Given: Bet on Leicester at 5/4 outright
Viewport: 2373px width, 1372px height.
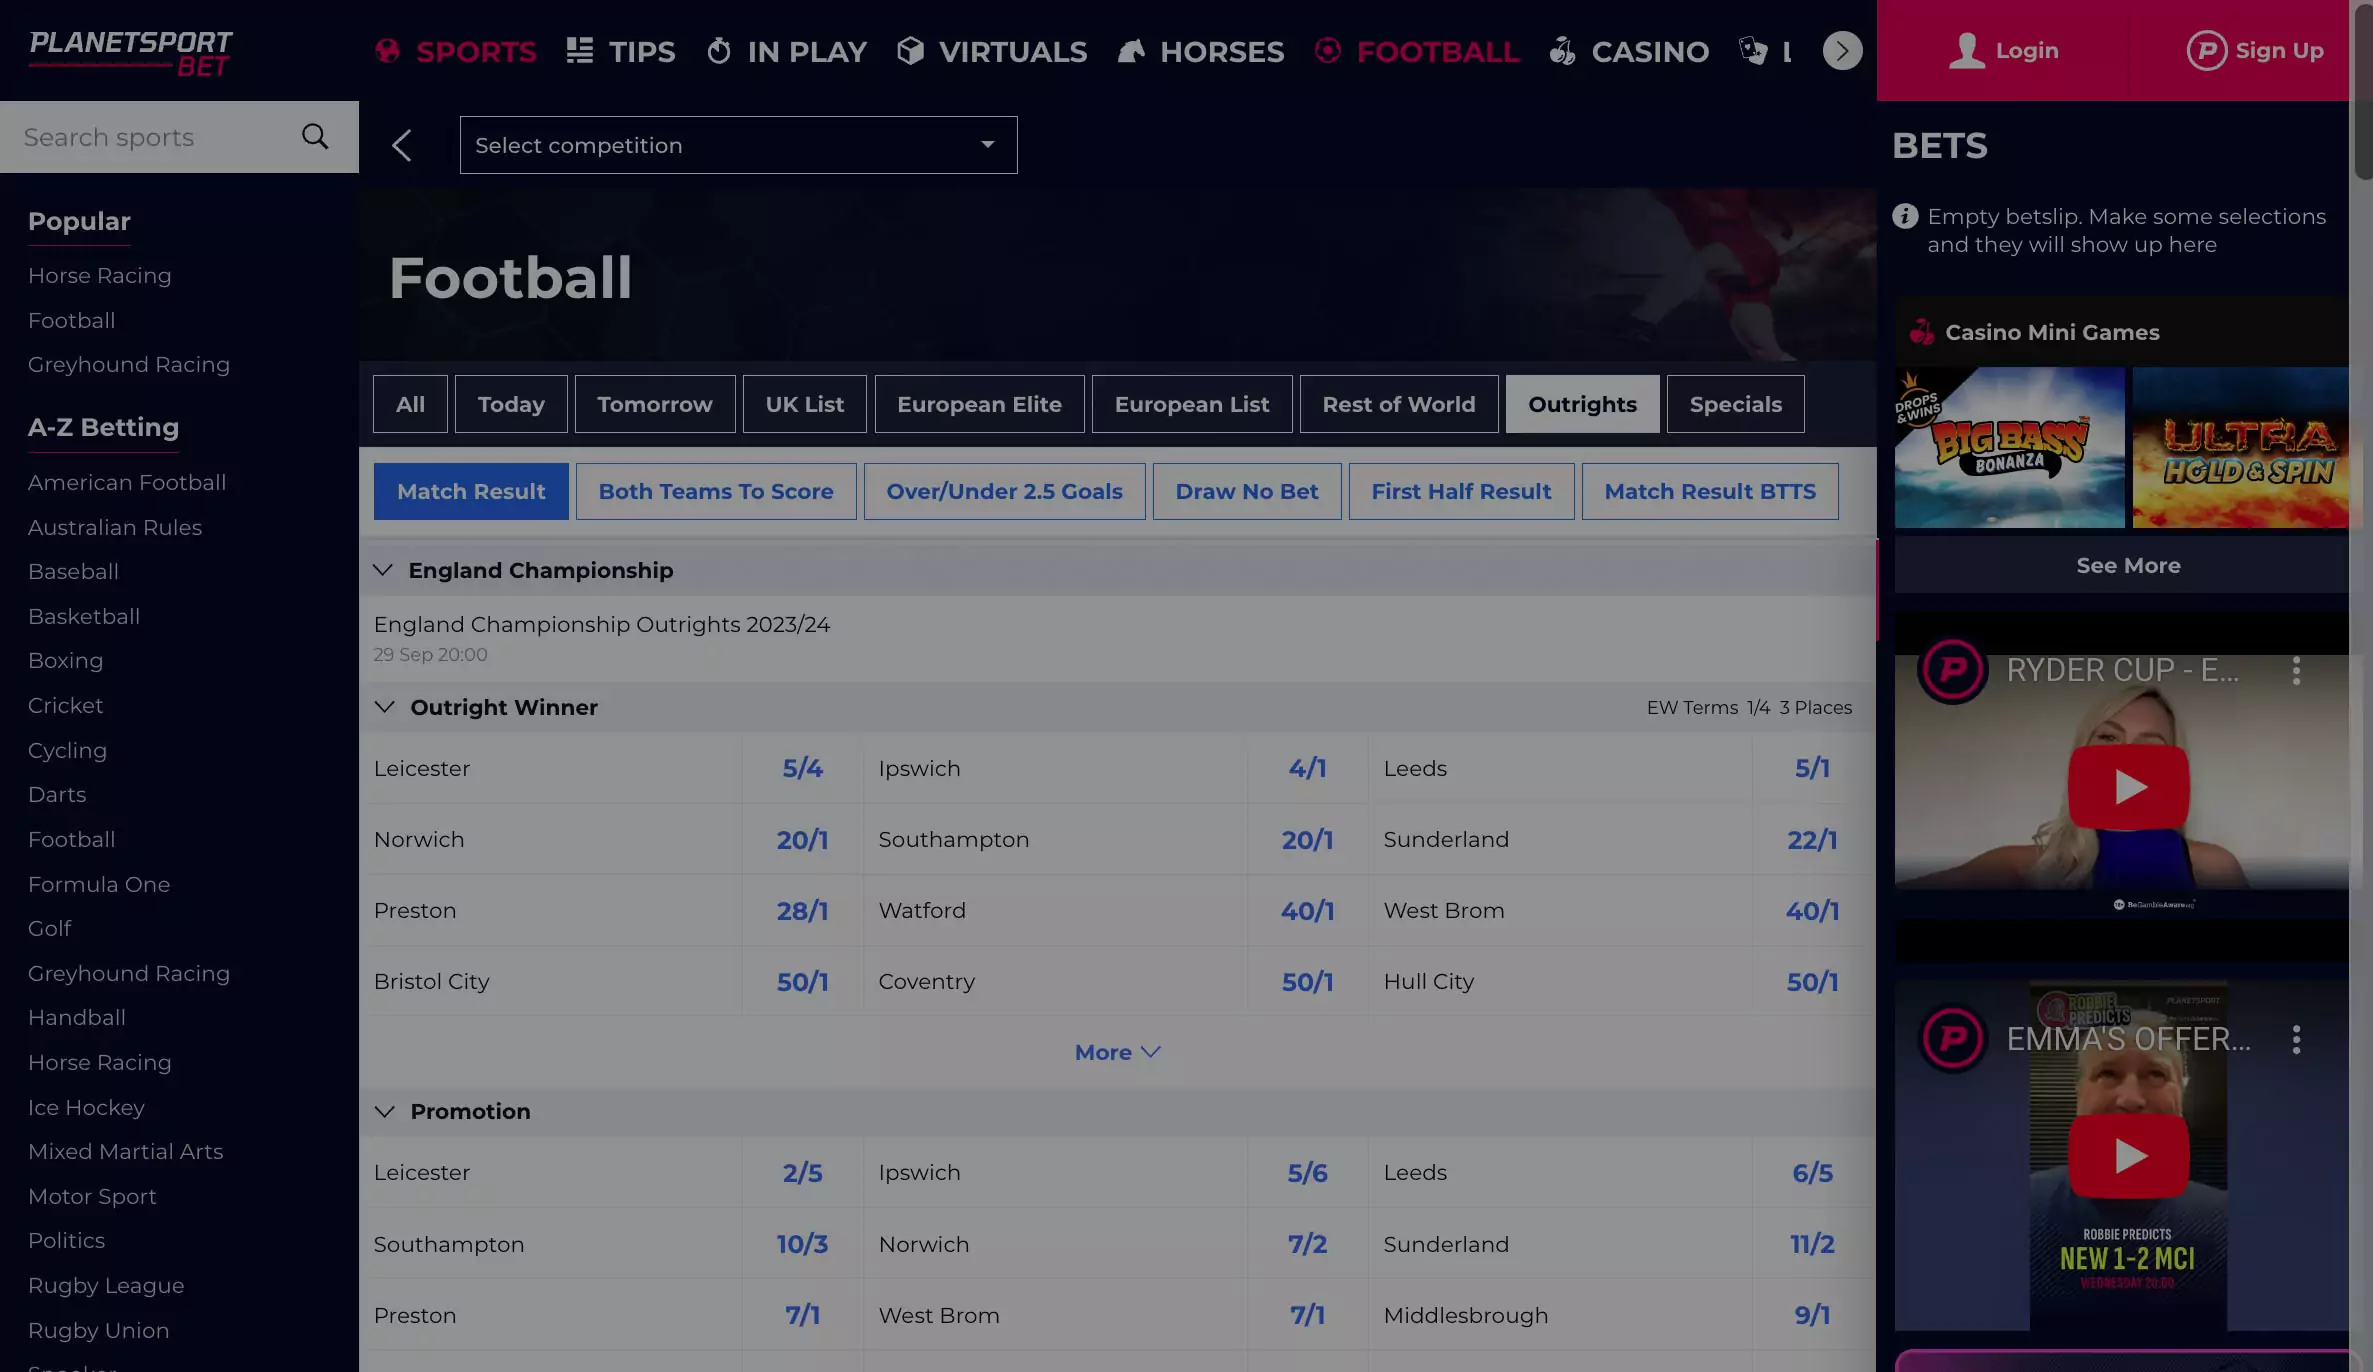Looking at the screenshot, I should click(x=802, y=768).
